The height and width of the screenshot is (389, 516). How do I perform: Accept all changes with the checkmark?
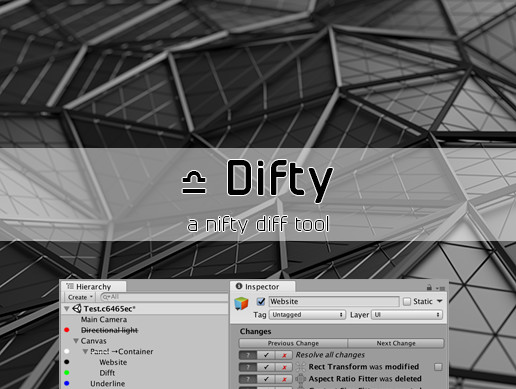[x=266, y=355]
